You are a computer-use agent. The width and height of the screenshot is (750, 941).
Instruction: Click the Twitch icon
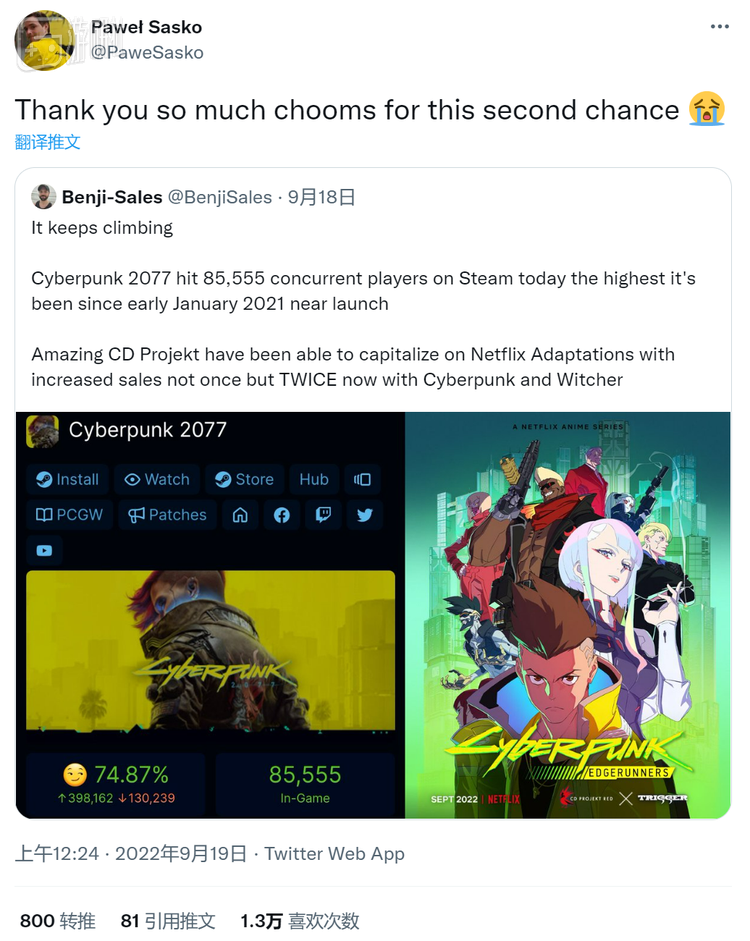tap(323, 515)
